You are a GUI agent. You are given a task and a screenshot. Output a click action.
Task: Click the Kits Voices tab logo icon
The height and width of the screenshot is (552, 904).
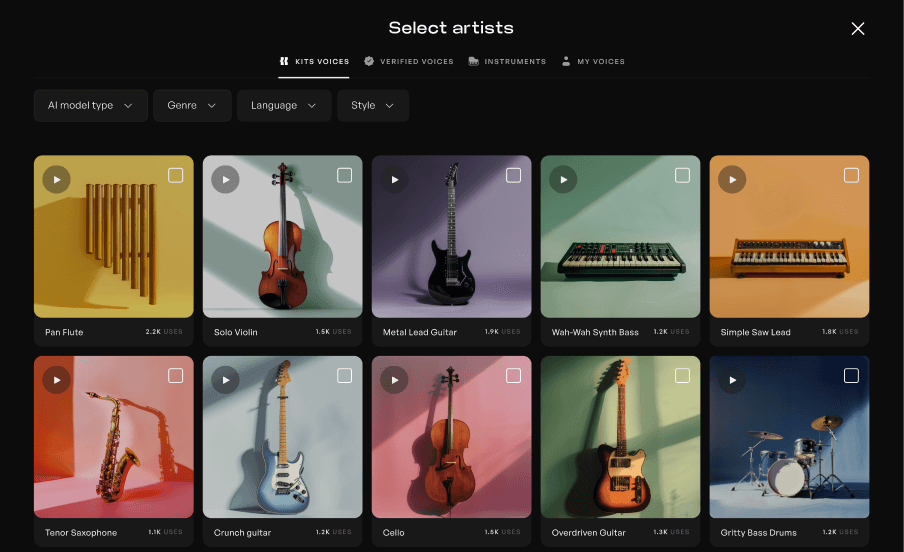point(284,61)
